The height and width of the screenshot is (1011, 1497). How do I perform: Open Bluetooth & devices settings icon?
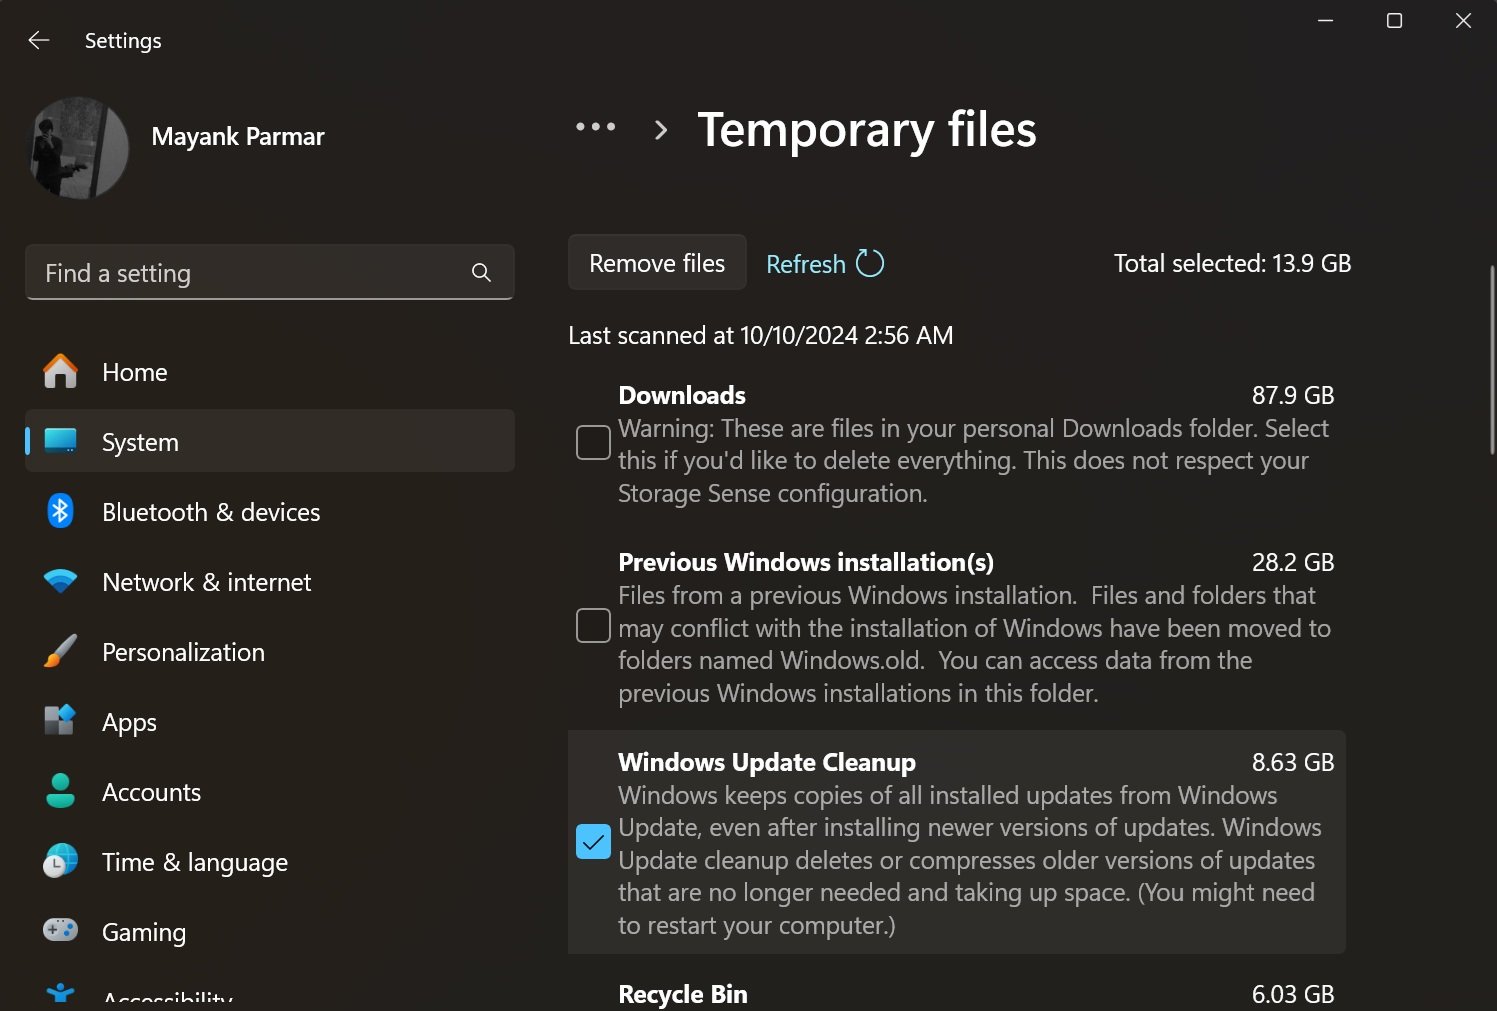click(60, 511)
